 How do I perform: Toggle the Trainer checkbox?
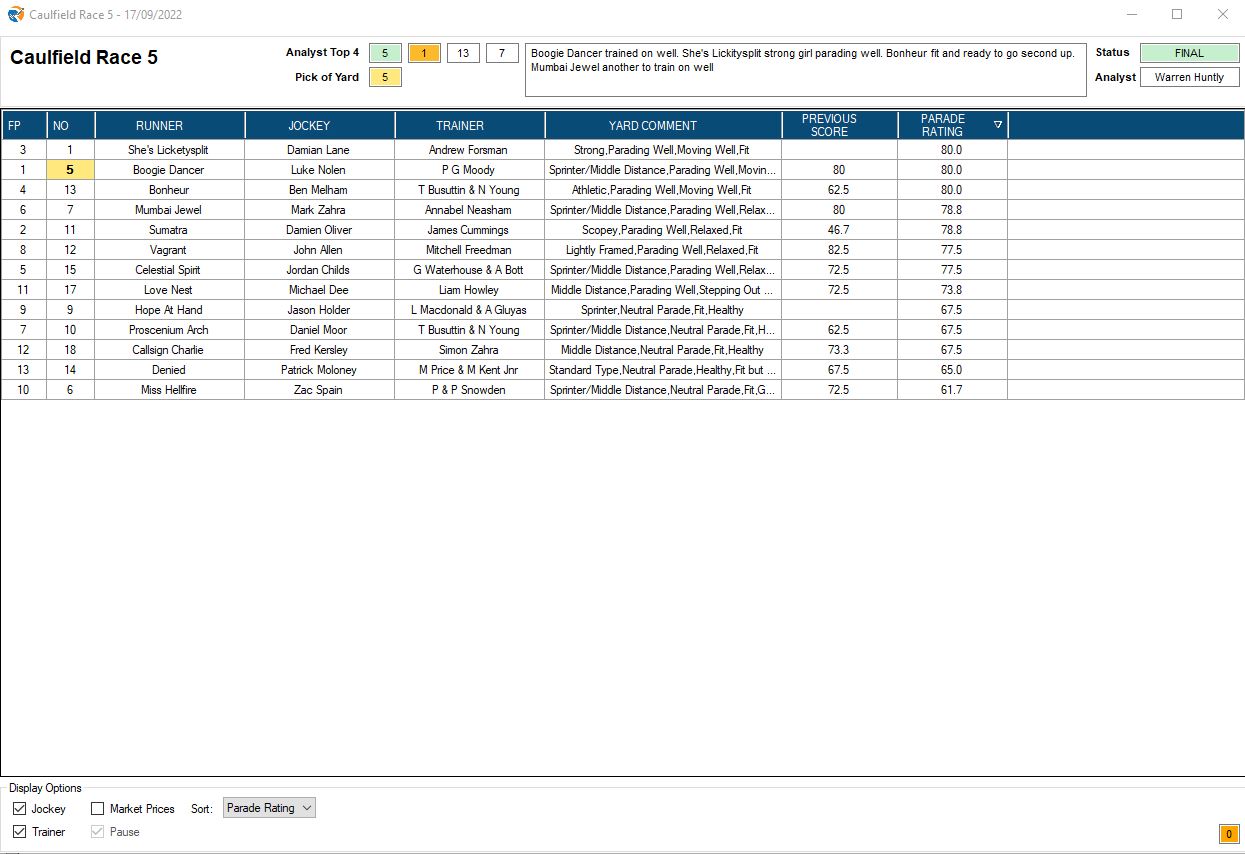pyautogui.click(x=20, y=831)
